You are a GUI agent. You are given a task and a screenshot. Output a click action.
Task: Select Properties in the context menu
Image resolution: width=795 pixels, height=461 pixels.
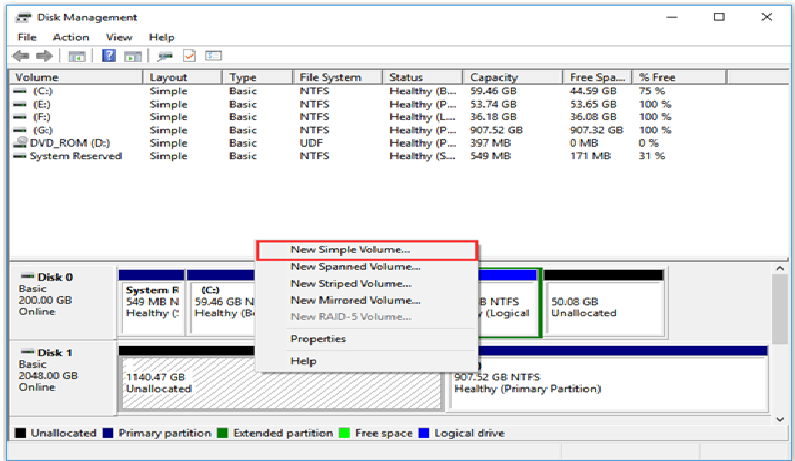point(367,339)
